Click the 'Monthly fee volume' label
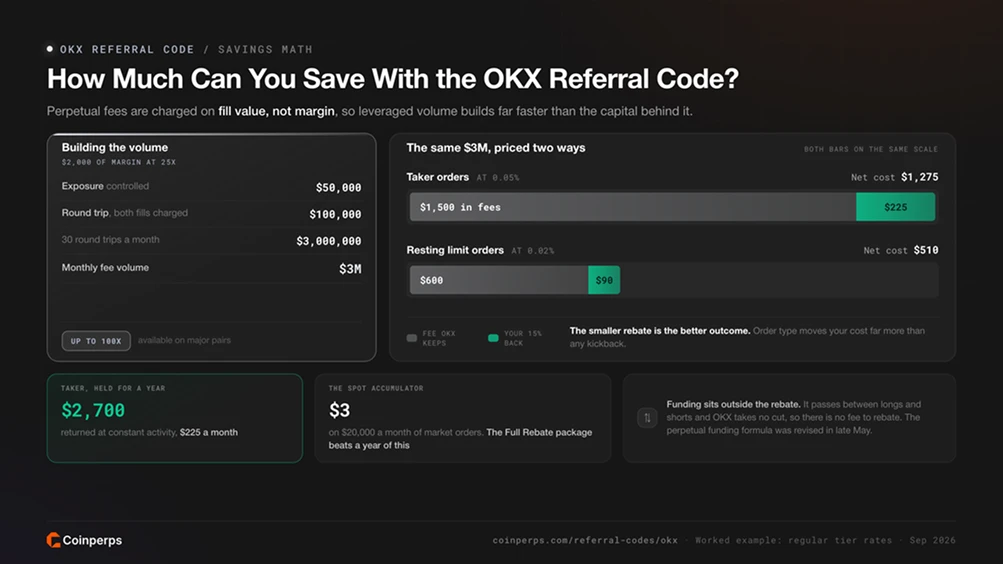The image size is (1003, 564). [x=105, y=267]
